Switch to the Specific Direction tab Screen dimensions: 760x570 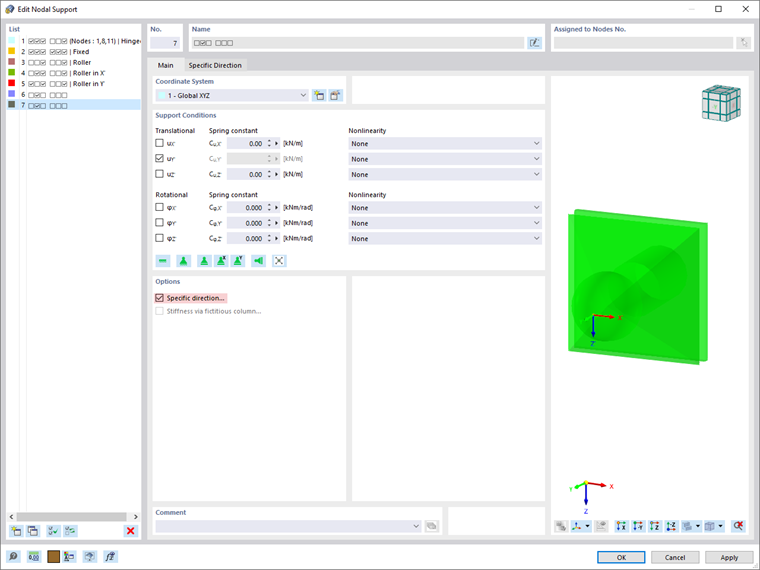coord(215,65)
